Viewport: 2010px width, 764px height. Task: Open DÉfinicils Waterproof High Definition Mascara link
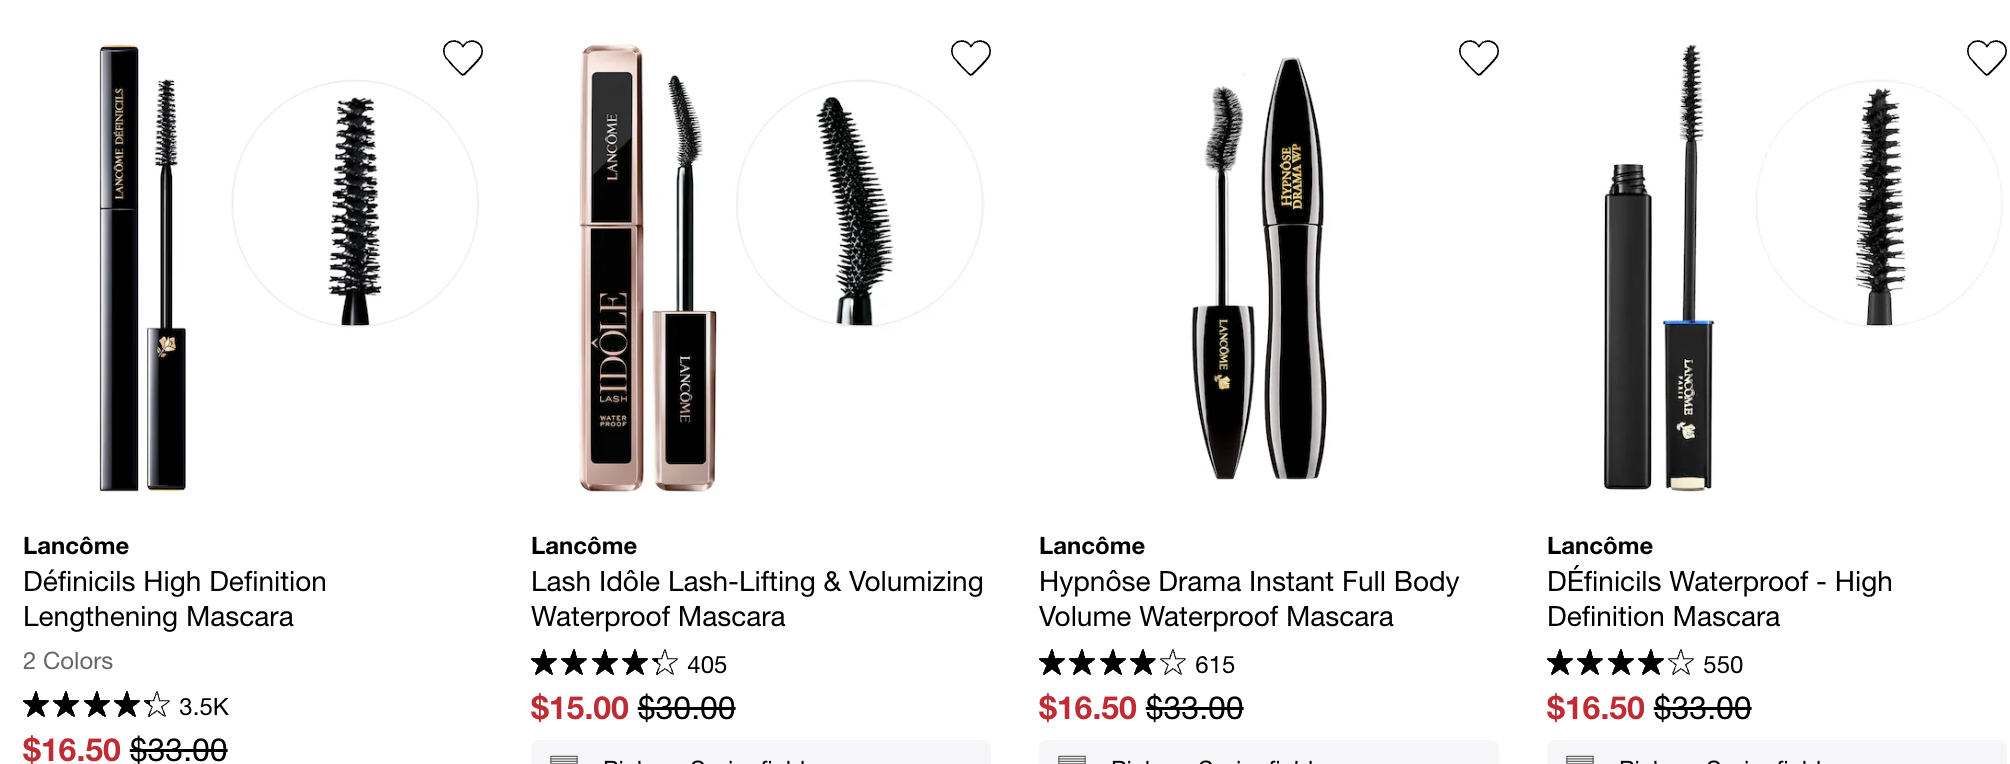[1719, 599]
